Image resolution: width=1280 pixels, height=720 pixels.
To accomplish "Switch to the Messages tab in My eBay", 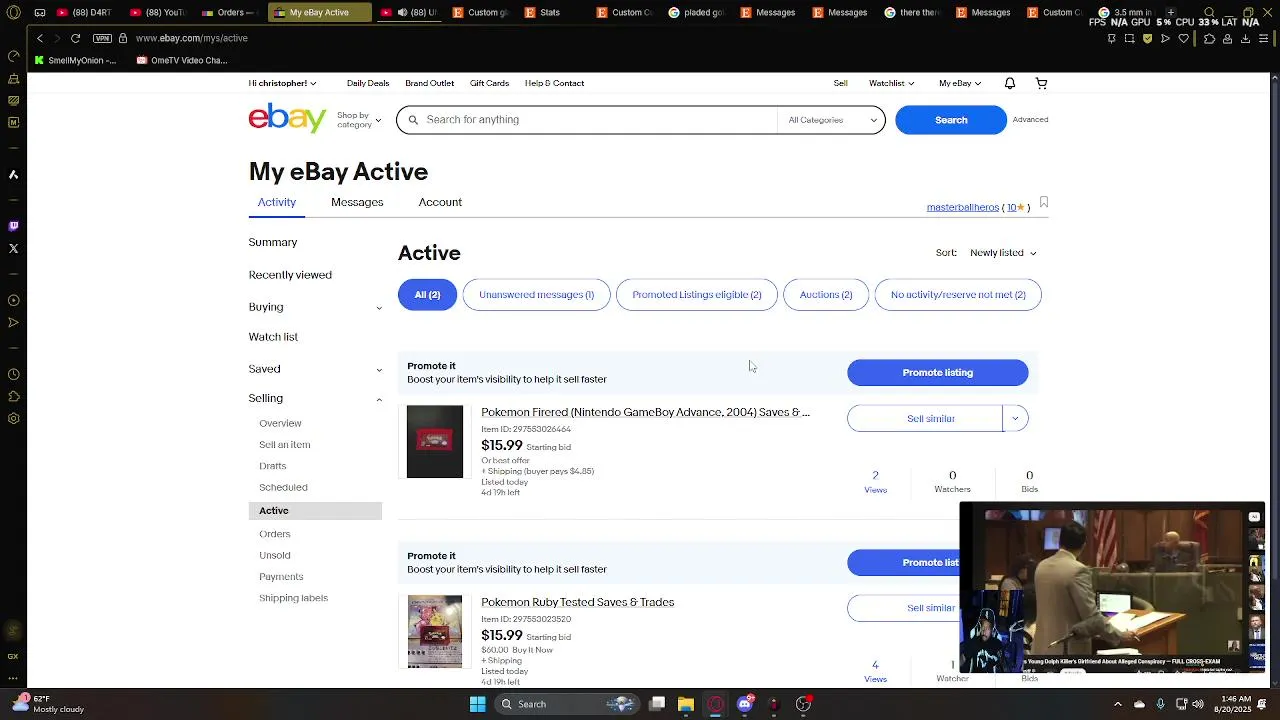I will pyautogui.click(x=357, y=202).
